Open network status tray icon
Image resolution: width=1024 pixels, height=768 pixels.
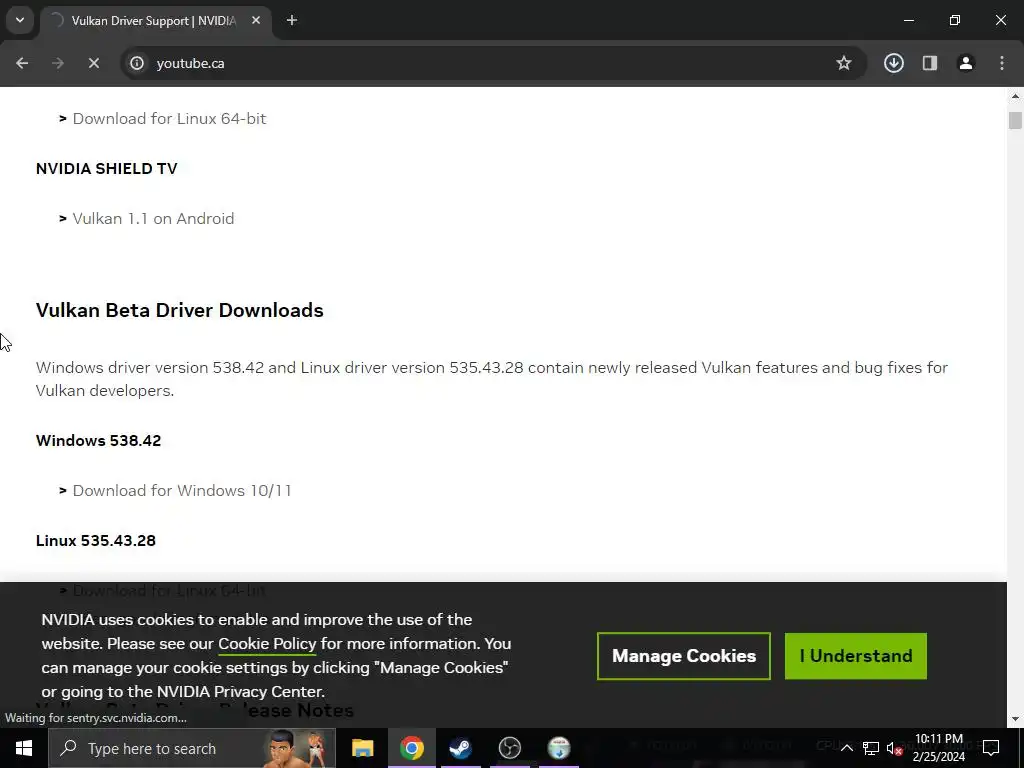[x=871, y=748]
